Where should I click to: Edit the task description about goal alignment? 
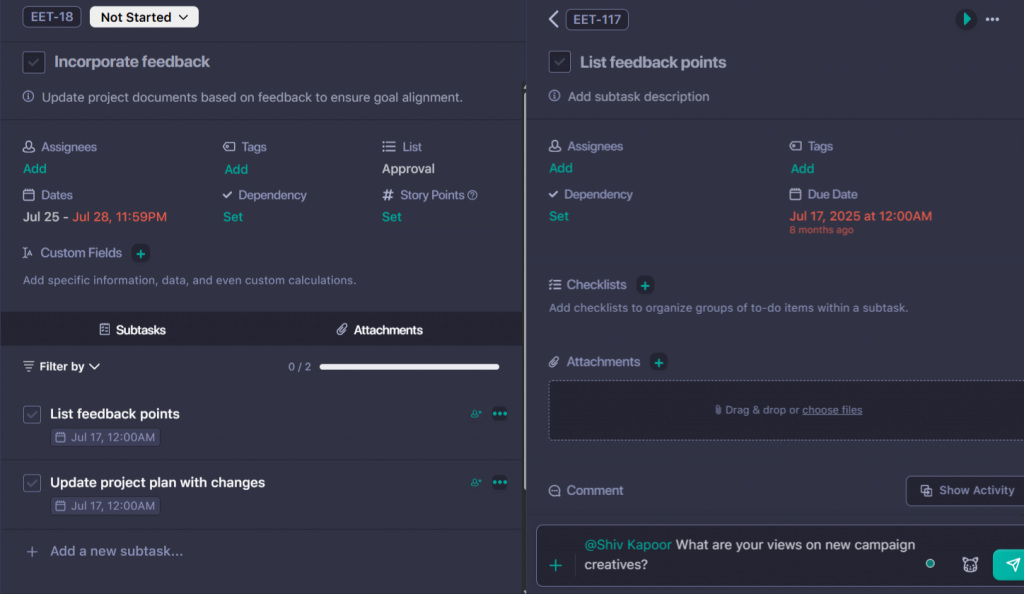(252, 97)
